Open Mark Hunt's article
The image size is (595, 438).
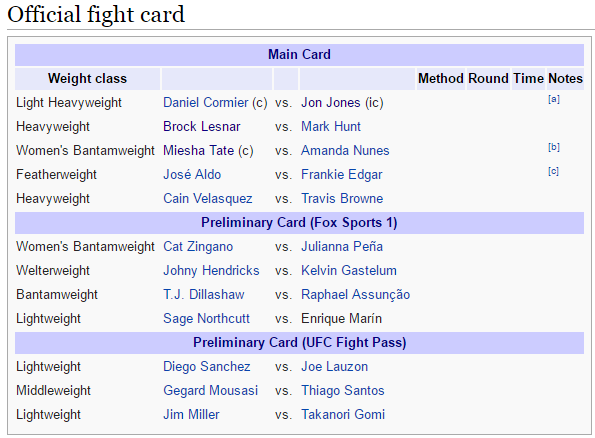click(x=331, y=126)
